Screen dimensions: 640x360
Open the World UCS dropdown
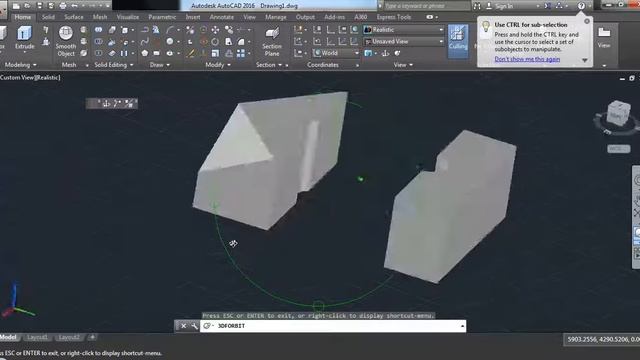(336, 53)
